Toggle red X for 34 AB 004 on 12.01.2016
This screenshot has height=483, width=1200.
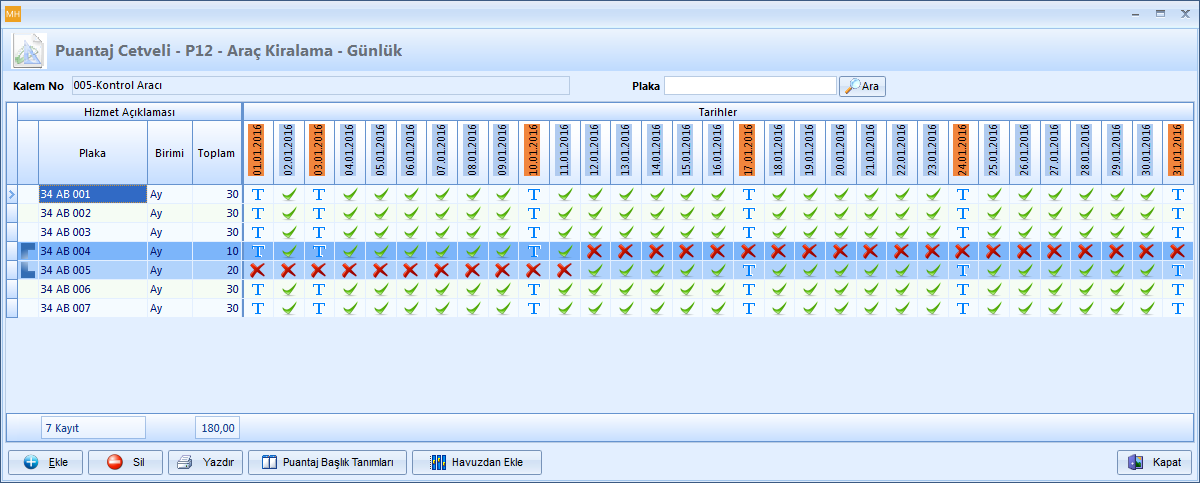(595, 251)
